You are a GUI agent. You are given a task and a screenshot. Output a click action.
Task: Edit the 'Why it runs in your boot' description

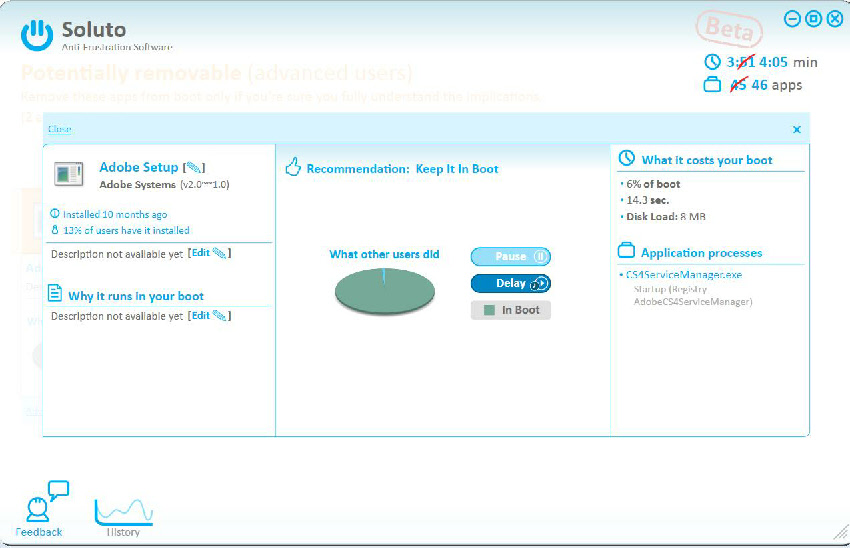pos(209,315)
